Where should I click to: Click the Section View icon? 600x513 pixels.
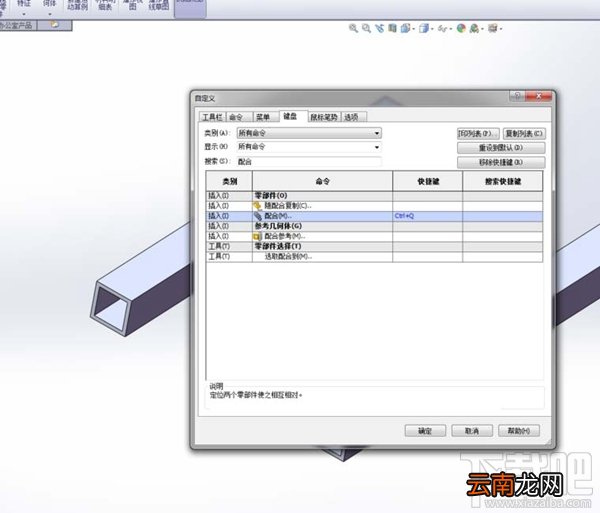coord(392,28)
